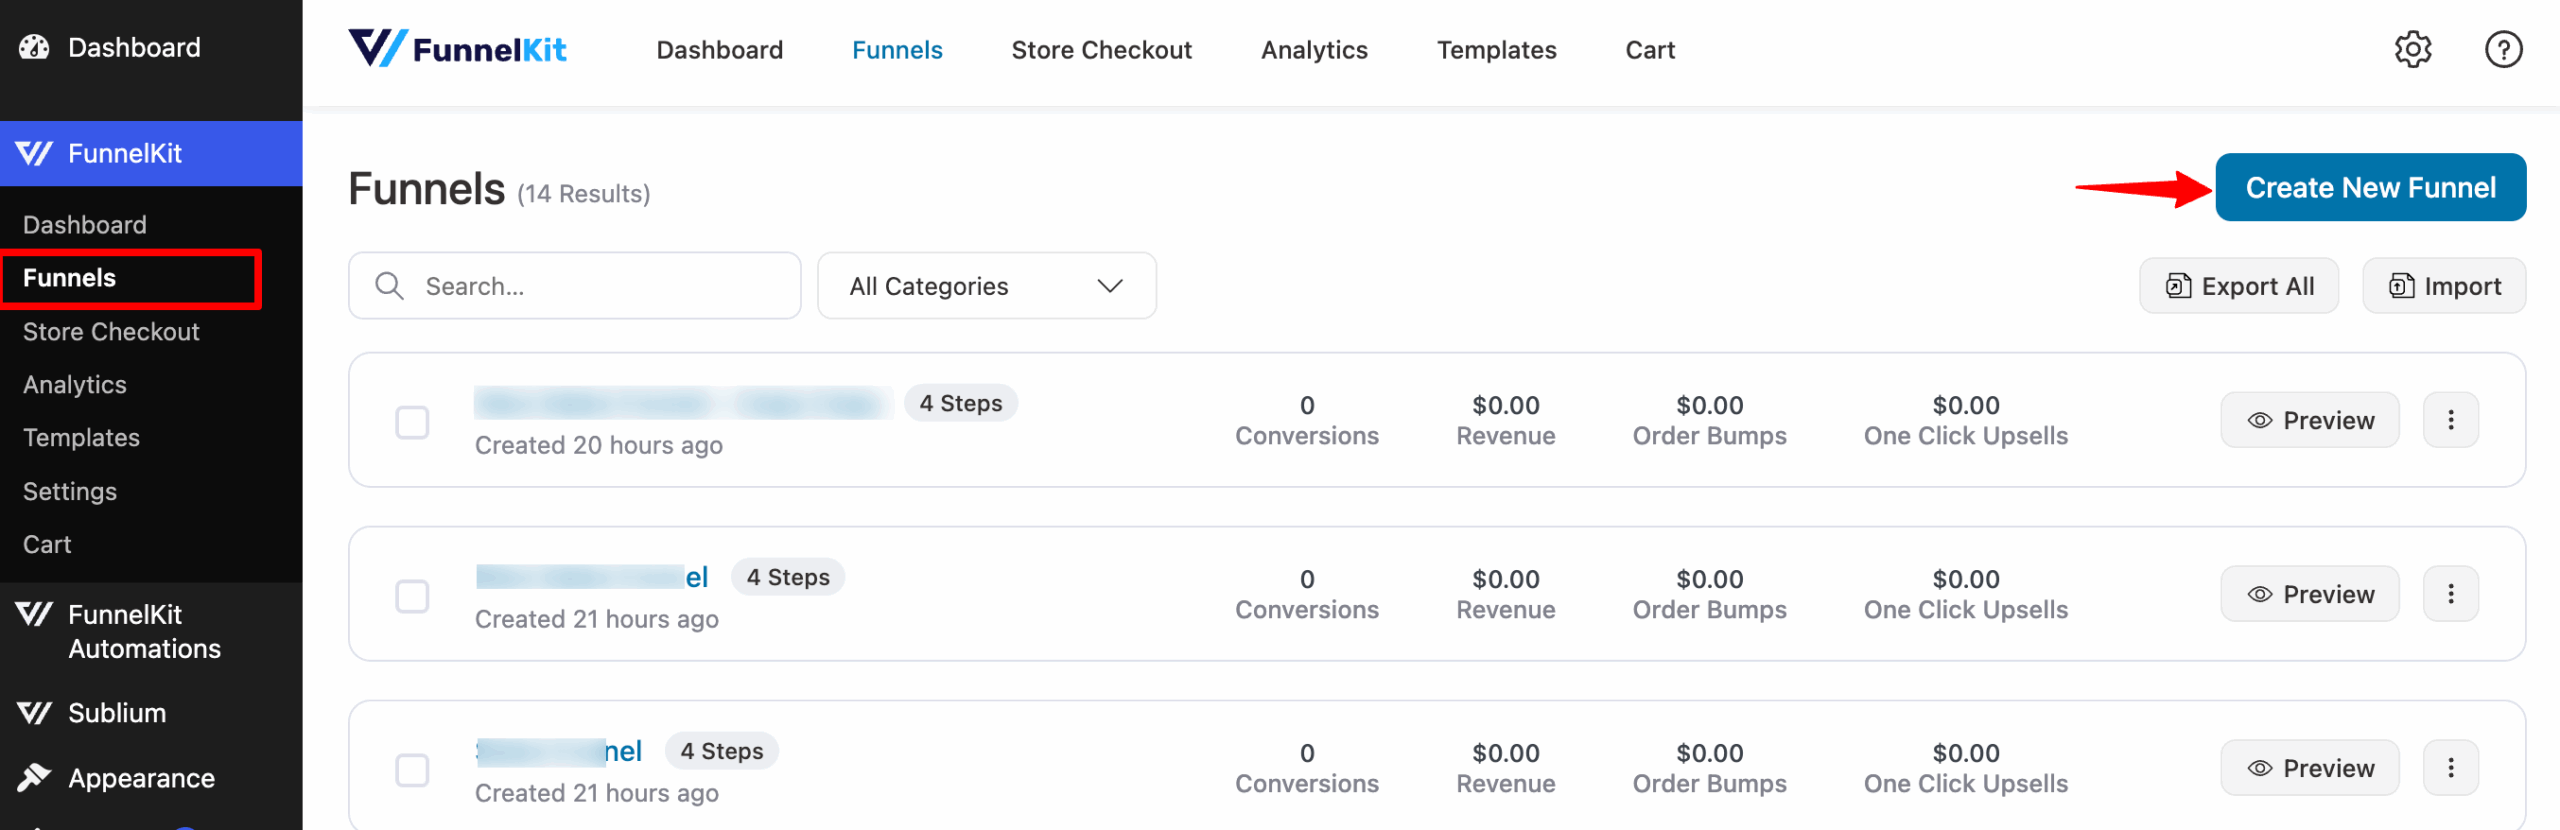Open more options for second funnel ending 'el'
The width and height of the screenshot is (2560, 830).
click(x=2450, y=594)
